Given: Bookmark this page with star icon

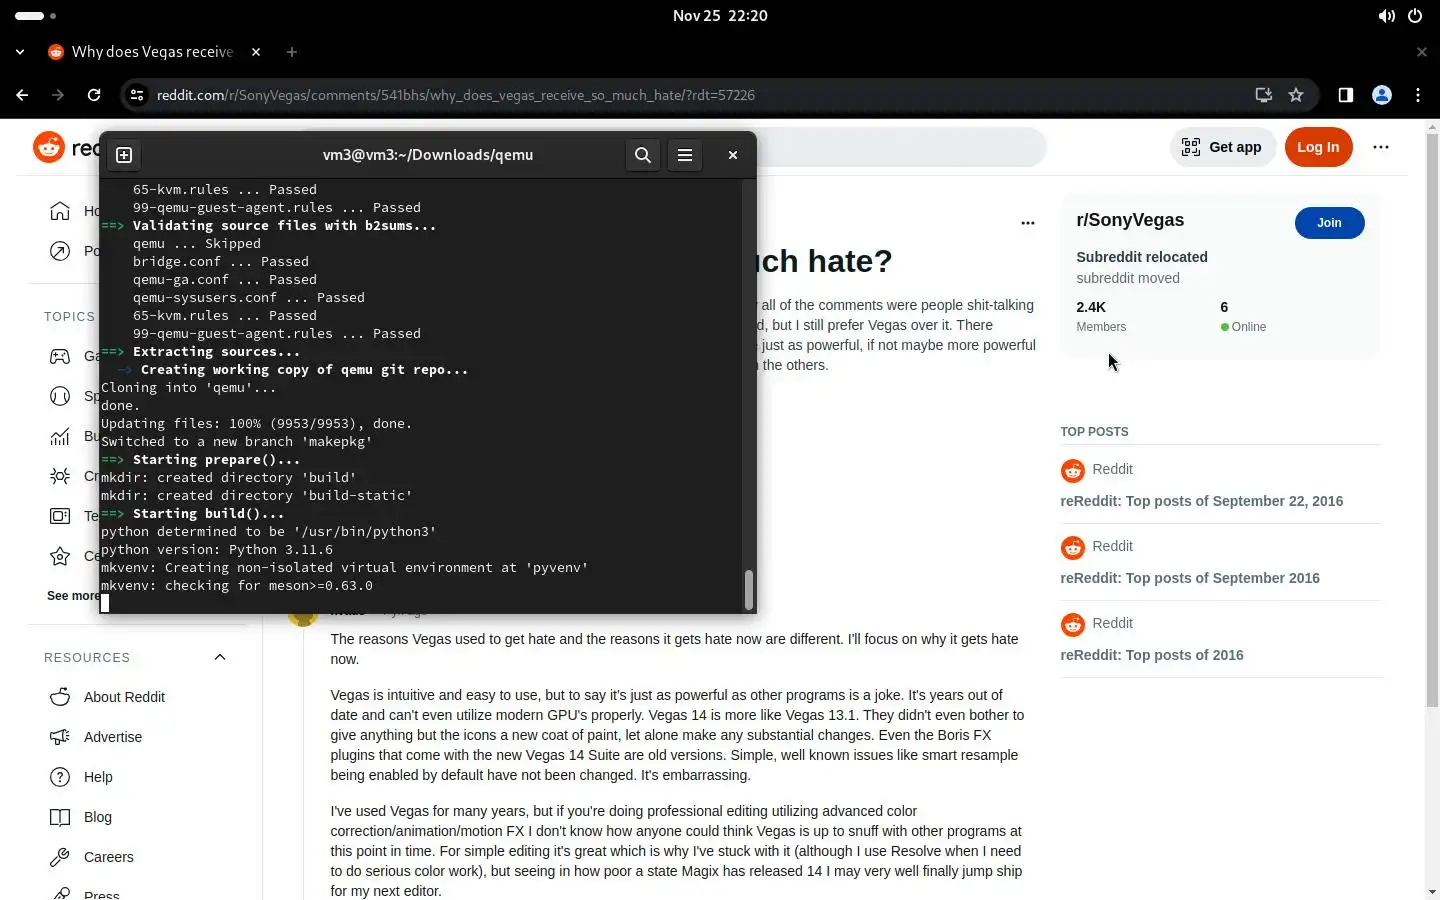Looking at the screenshot, I should click(x=1296, y=95).
